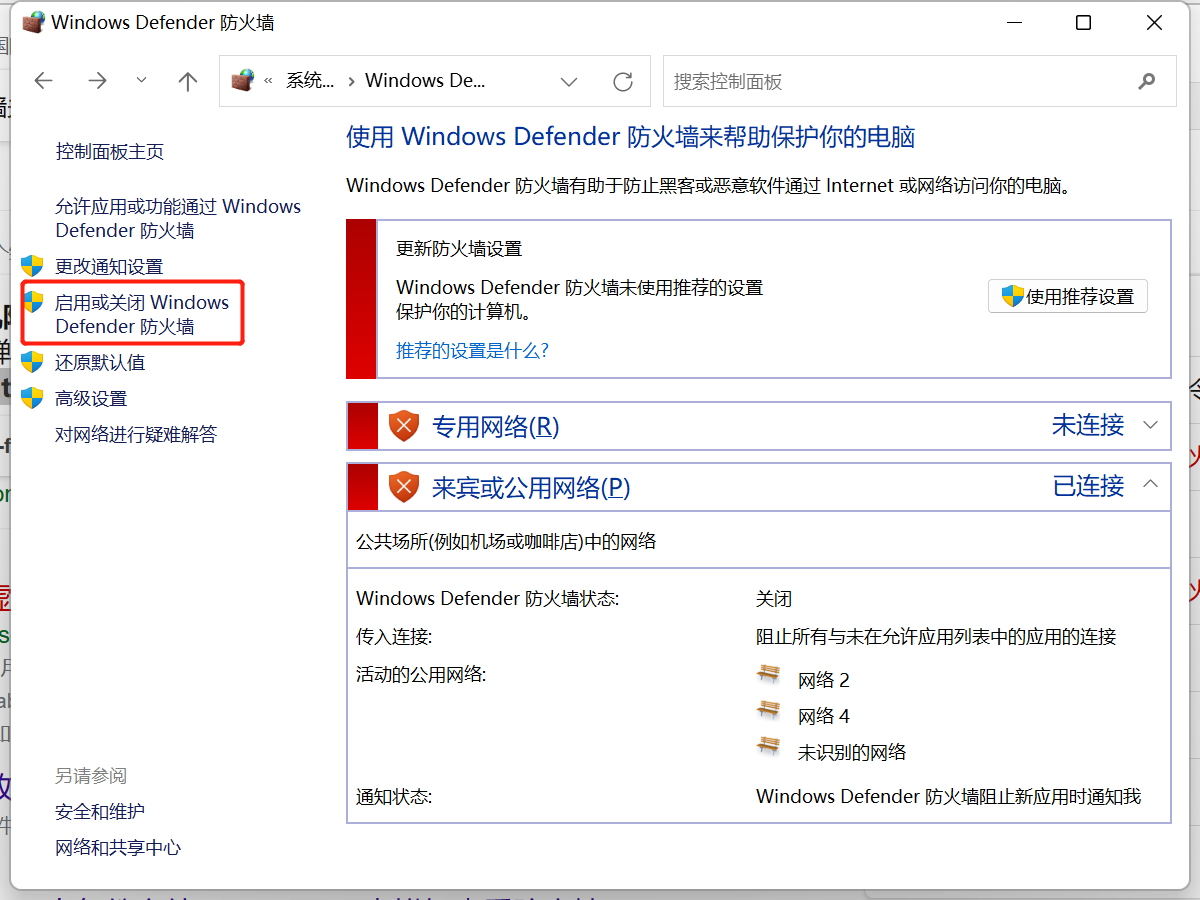Screen dimensions: 1200x900
Task: Click the red shield icon beside 来宾或公用网络
Action: tap(404, 487)
